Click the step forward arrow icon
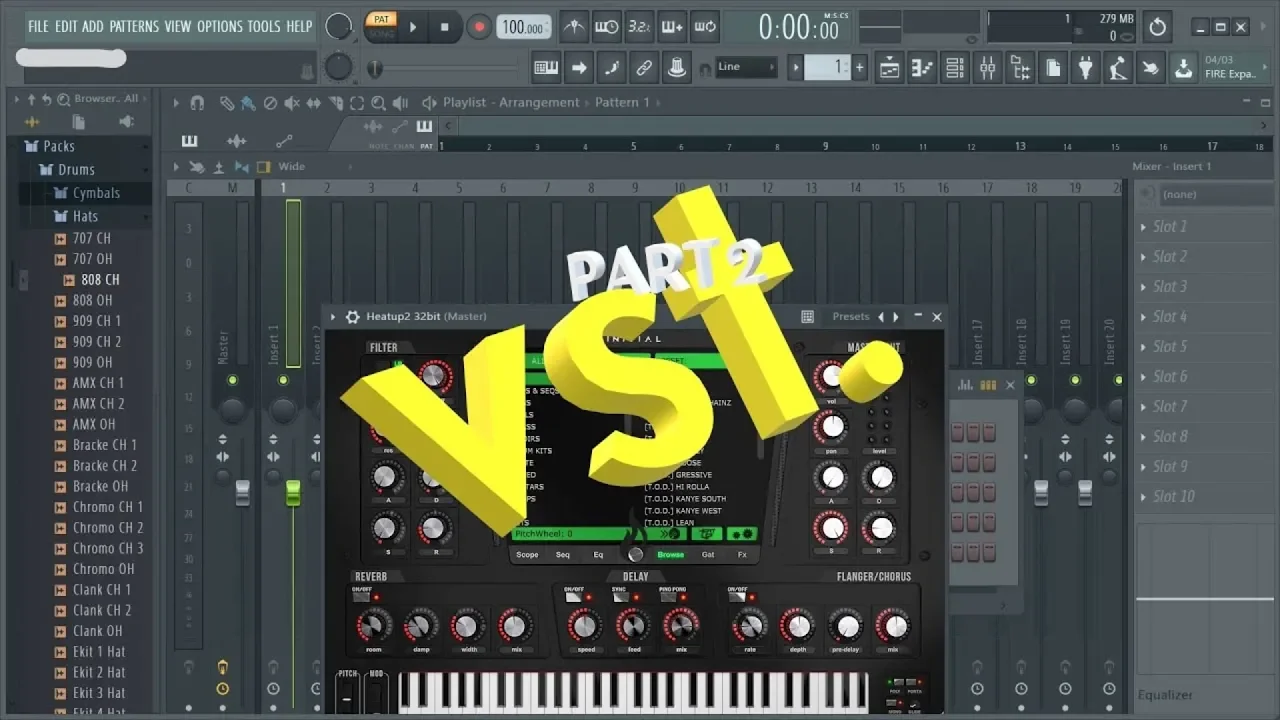The height and width of the screenshot is (720, 1280). pos(578,68)
